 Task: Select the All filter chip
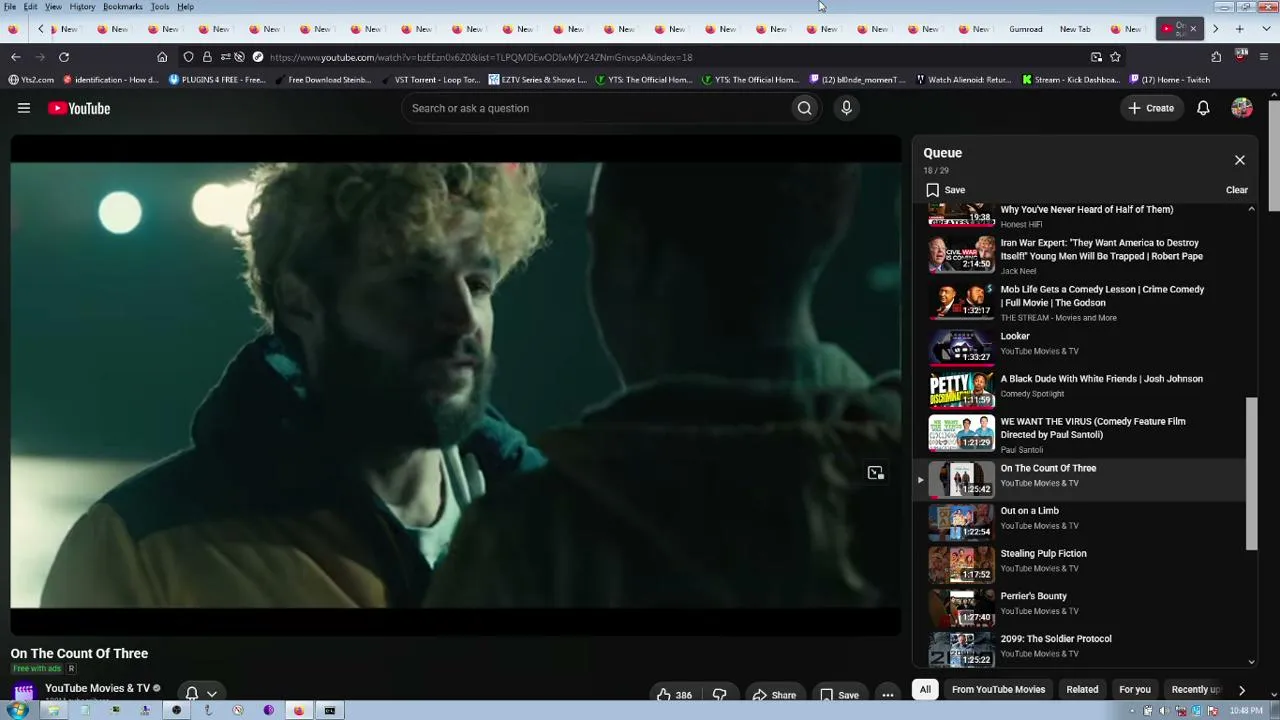(925, 689)
